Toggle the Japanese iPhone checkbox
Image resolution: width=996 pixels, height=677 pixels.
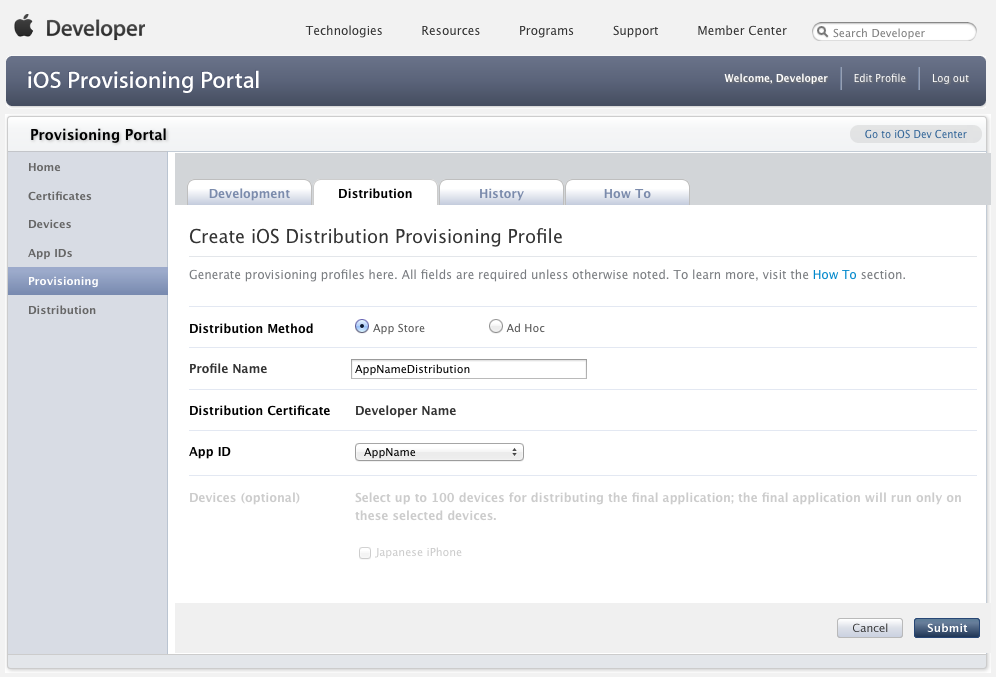pyautogui.click(x=365, y=553)
